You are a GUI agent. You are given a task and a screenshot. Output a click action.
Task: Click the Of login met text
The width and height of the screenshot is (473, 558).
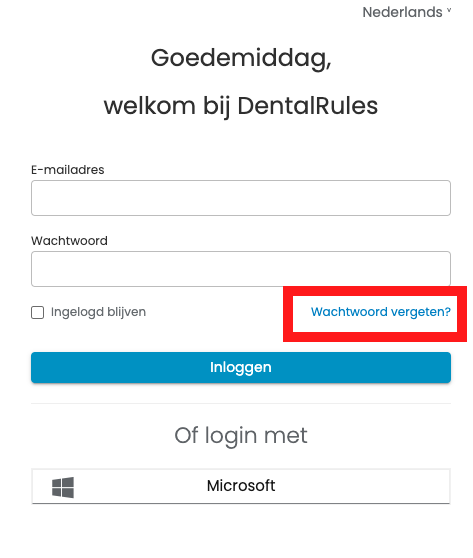(241, 436)
